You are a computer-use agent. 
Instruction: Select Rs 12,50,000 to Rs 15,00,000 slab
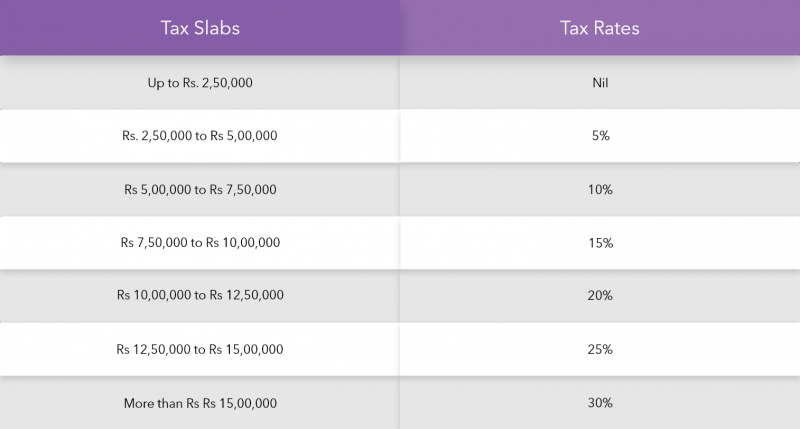pyautogui.click(x=200, y=349)
